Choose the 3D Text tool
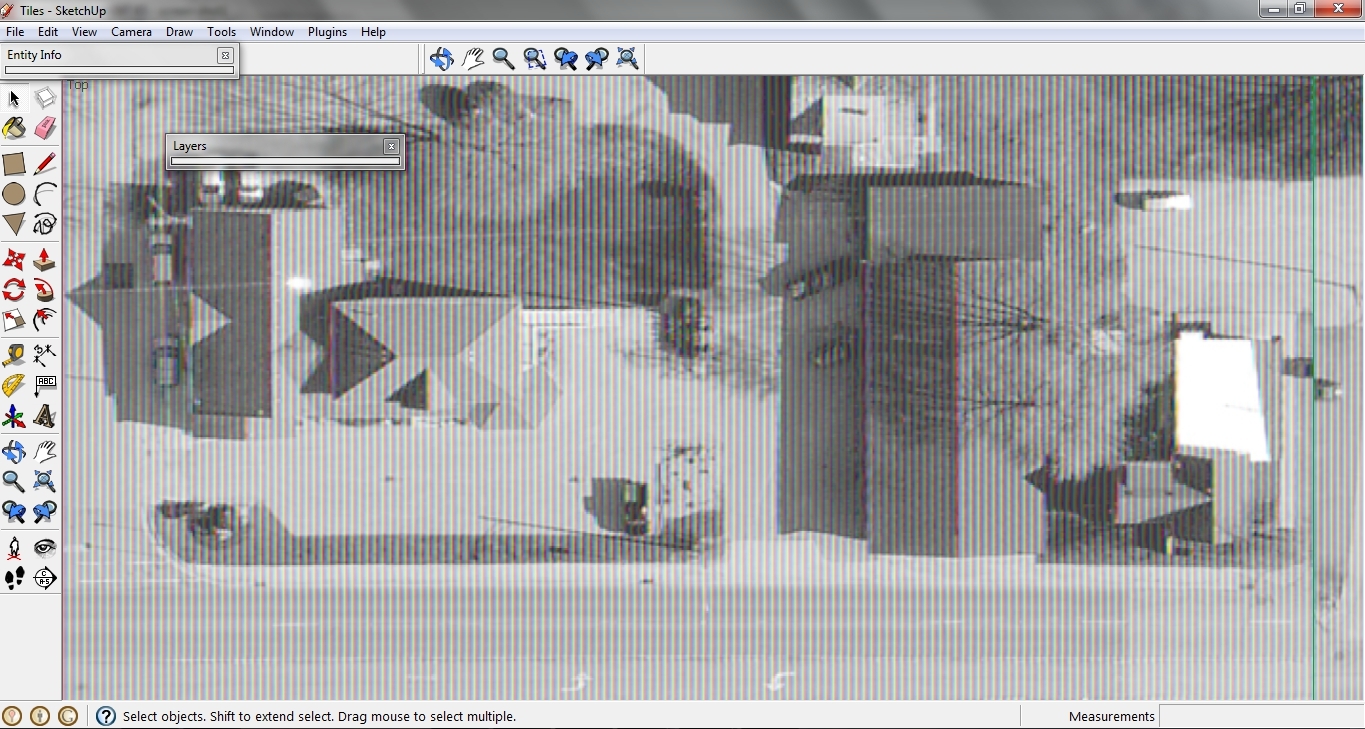This screenshot has width=1365, height=729. pos(45,416)
